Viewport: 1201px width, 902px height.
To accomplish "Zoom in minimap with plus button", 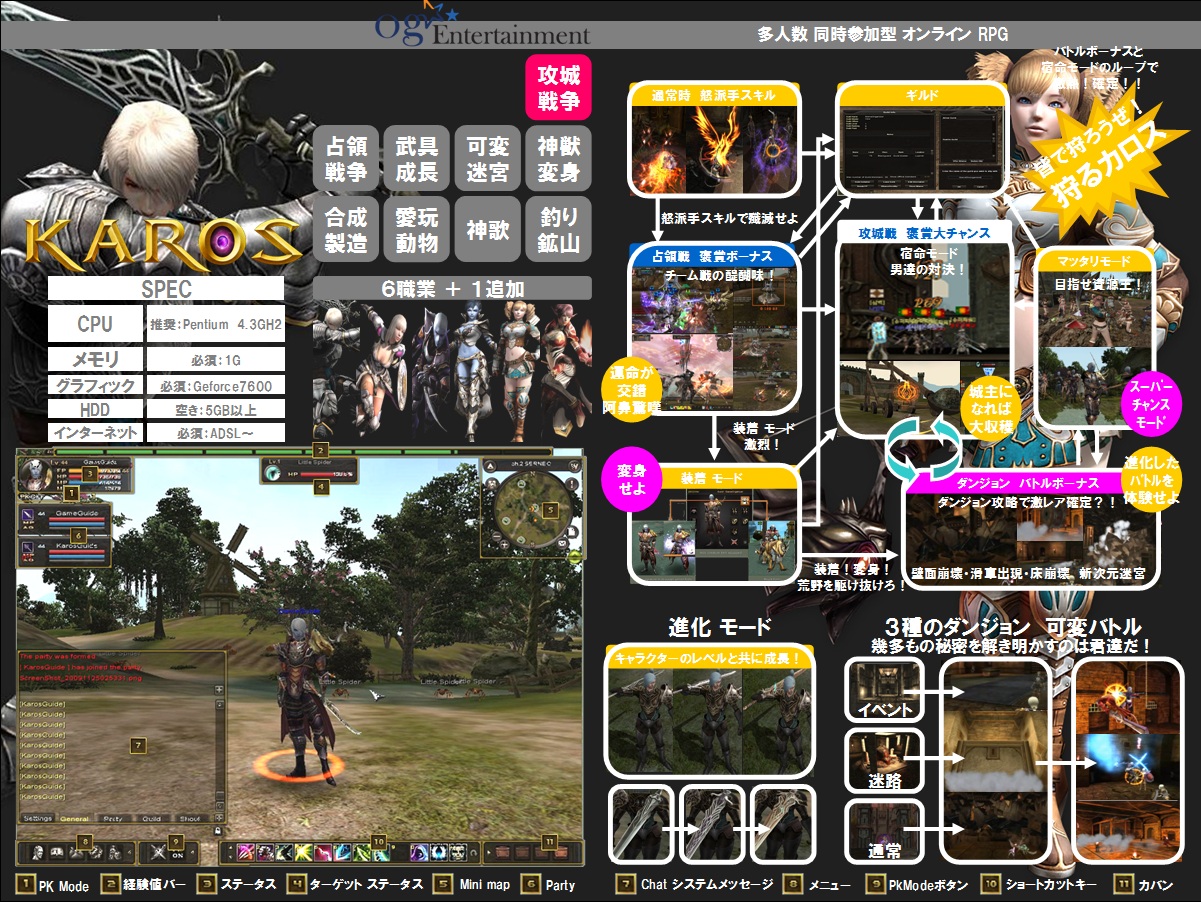I will point(505,545).
